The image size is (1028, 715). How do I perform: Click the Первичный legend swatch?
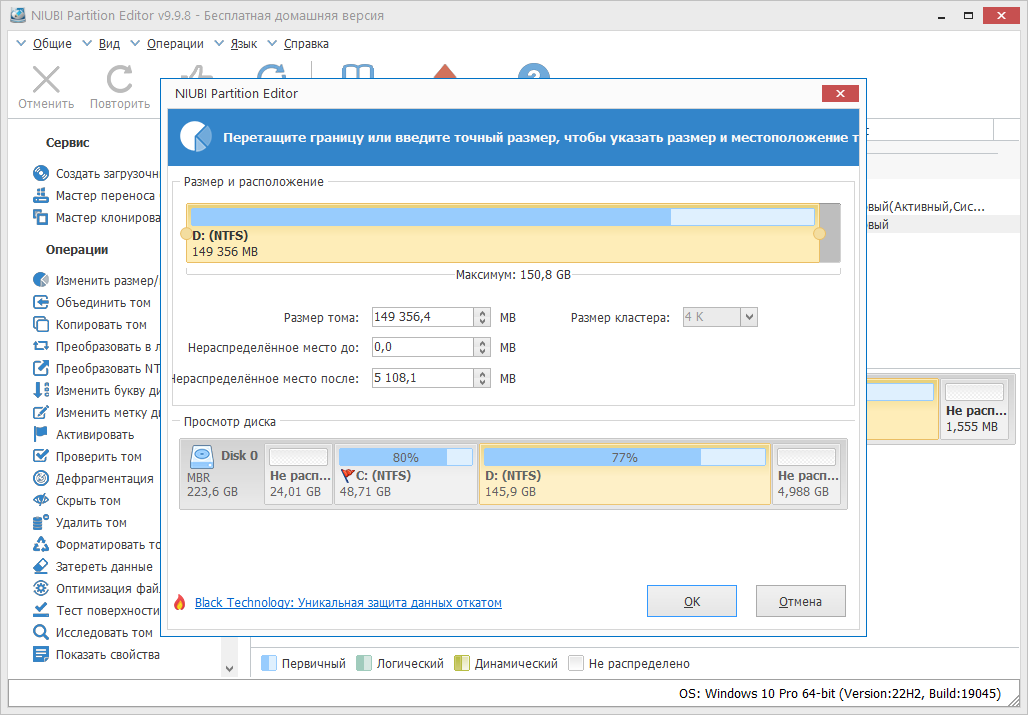coord(269,663)
